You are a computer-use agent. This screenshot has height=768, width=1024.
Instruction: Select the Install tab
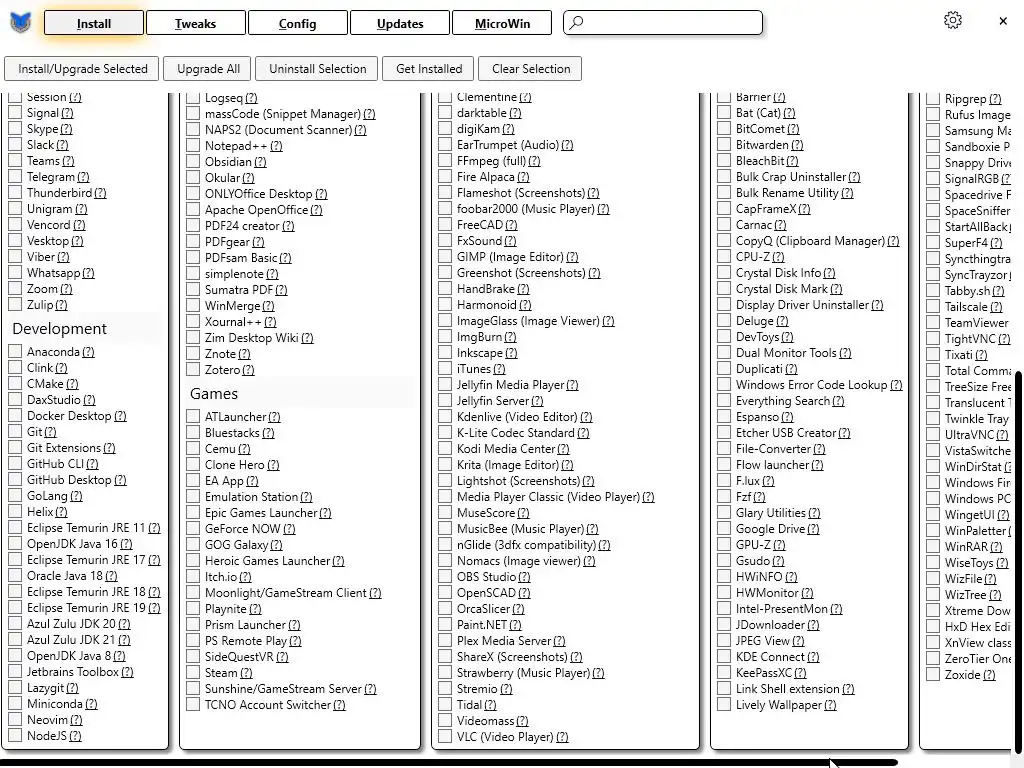point(93,24)
